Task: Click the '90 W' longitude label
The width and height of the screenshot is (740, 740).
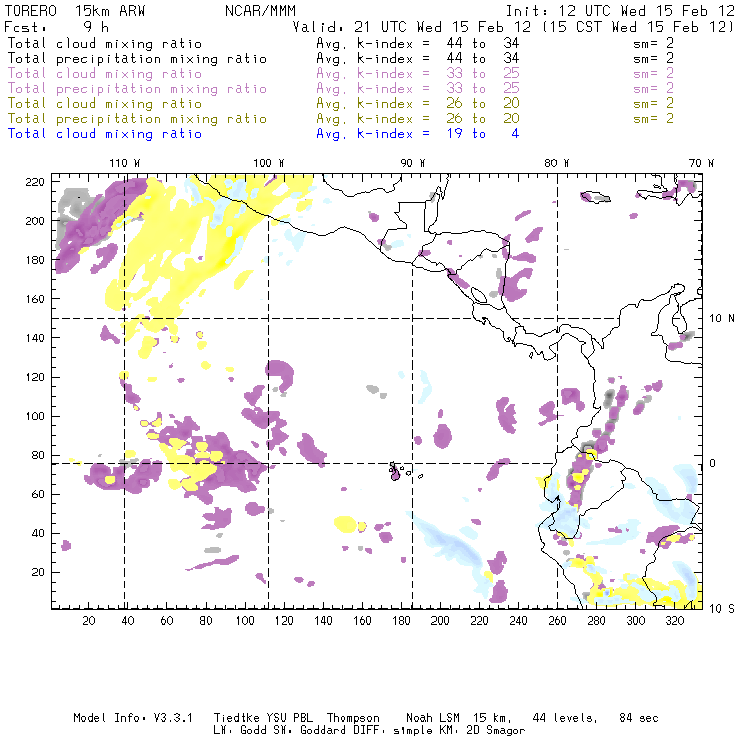Action: [412, 163]
